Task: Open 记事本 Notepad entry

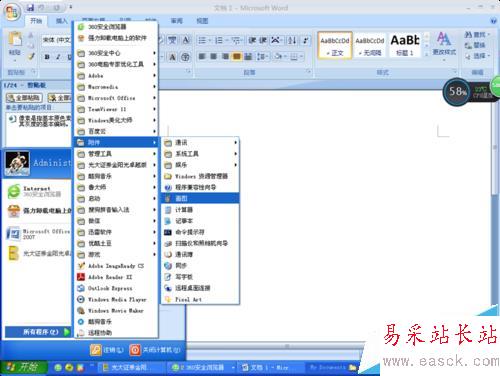Action: click(200, 221)
